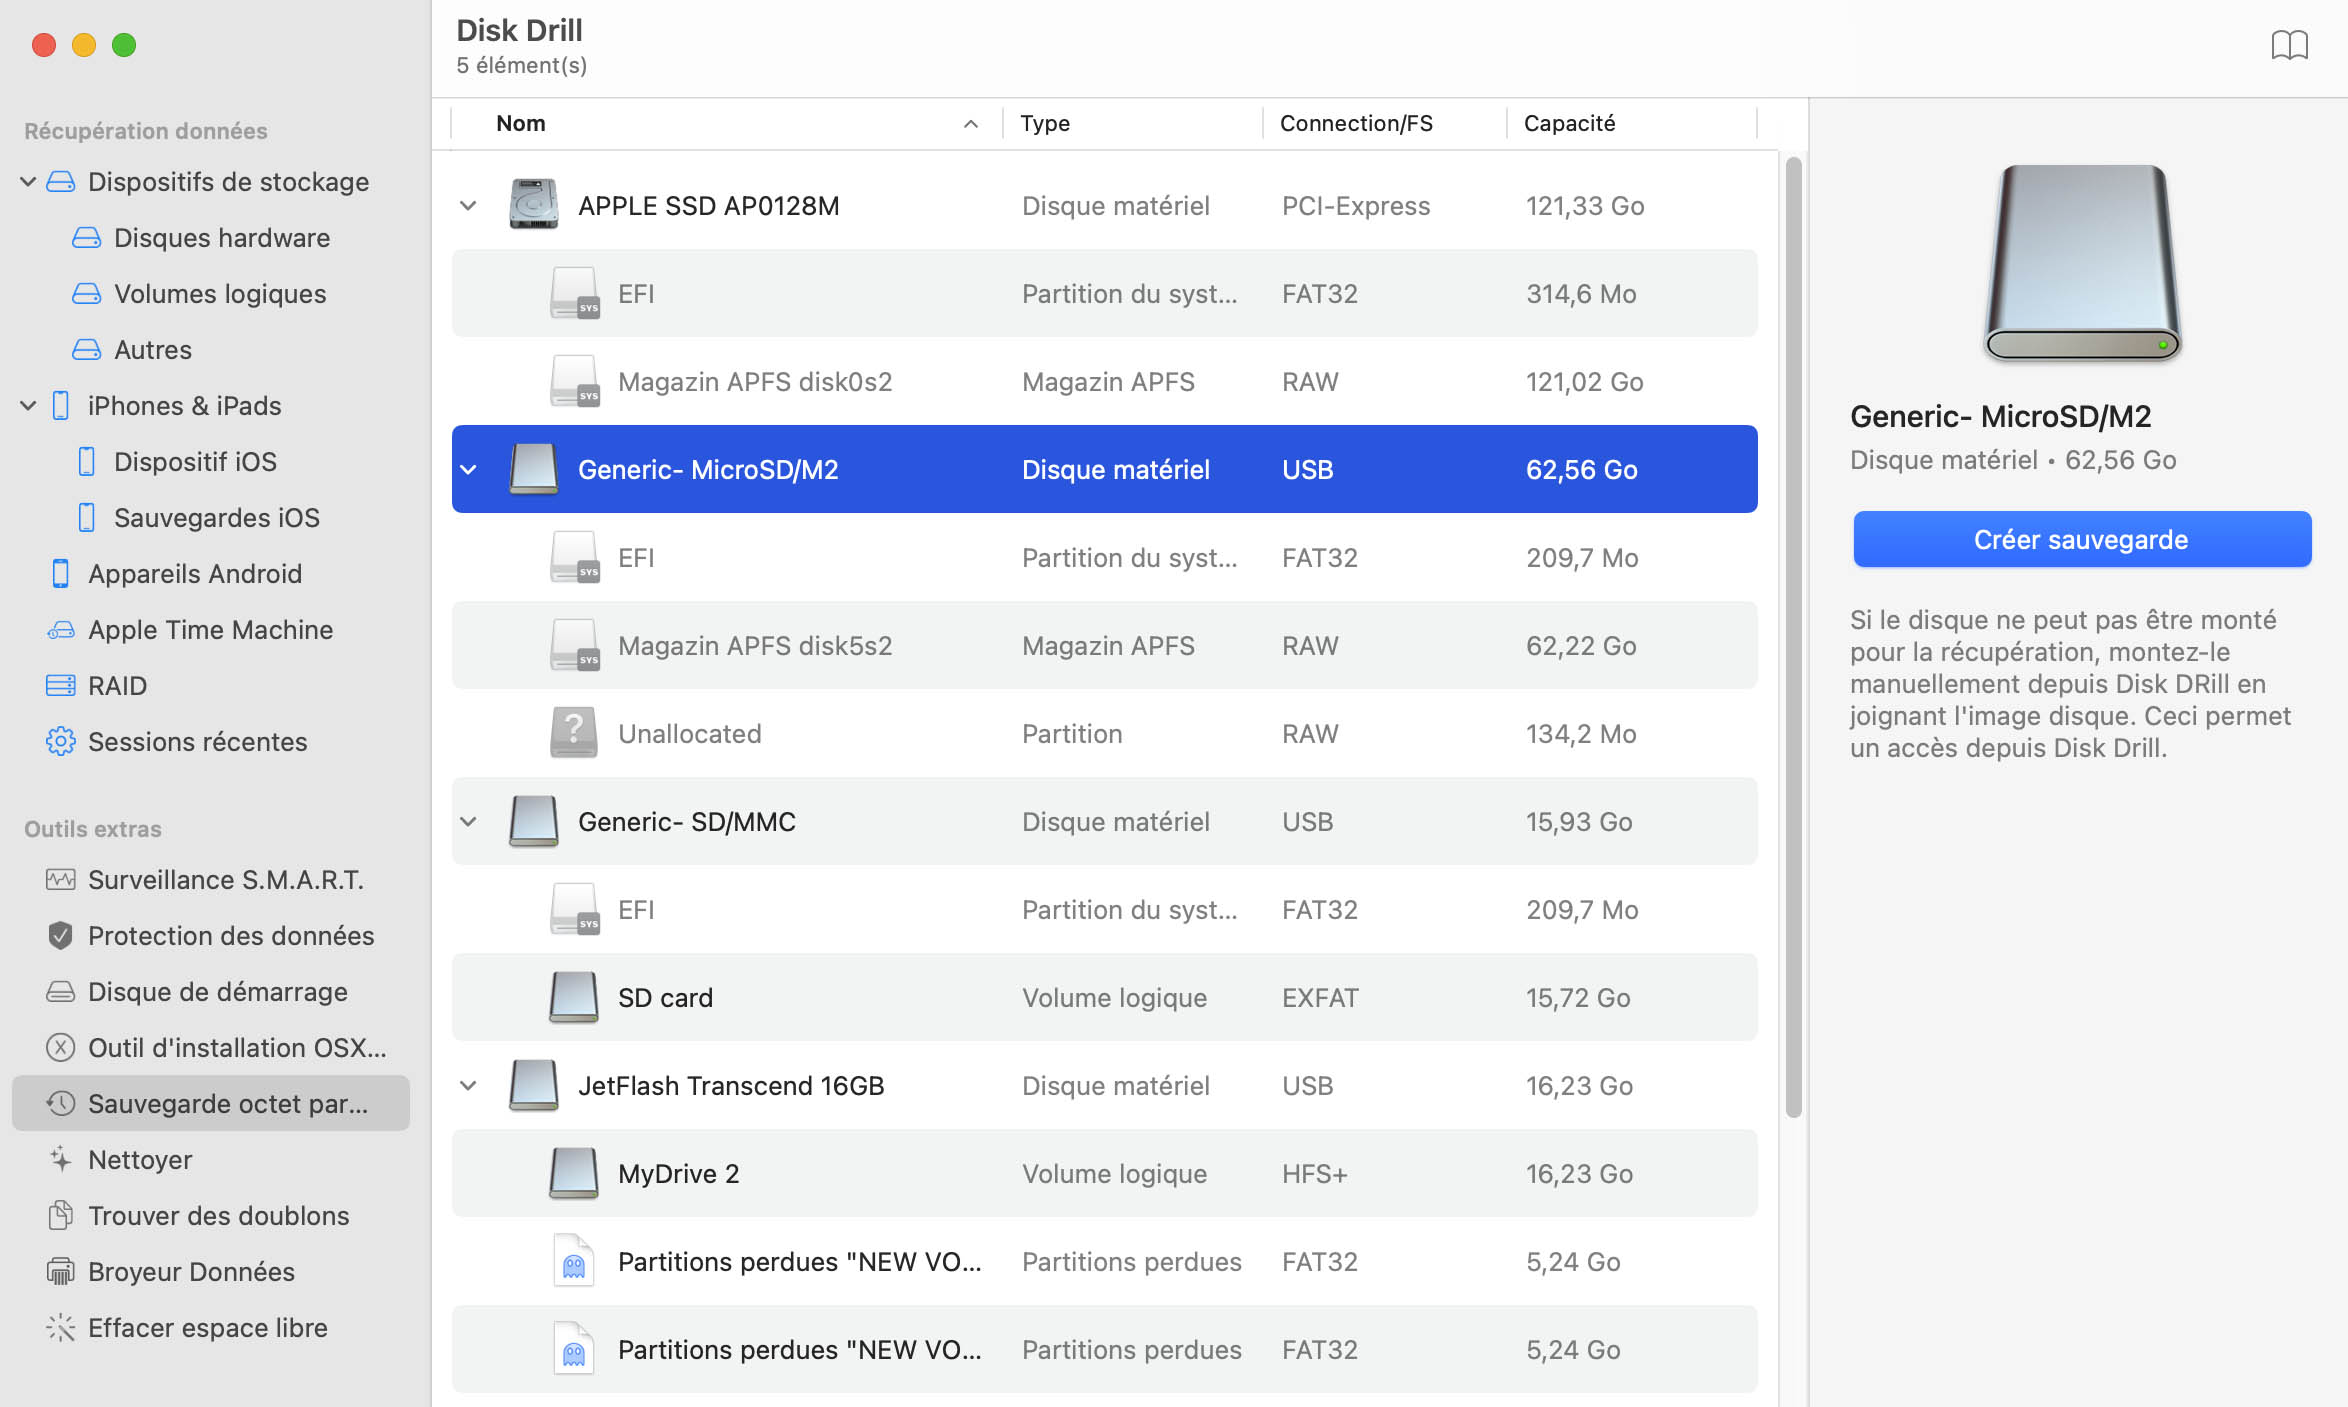Click Disques hardware drive icon in sidebar
The height and width of the screenshot is (1407, 2348).
(x=86, y=238)
